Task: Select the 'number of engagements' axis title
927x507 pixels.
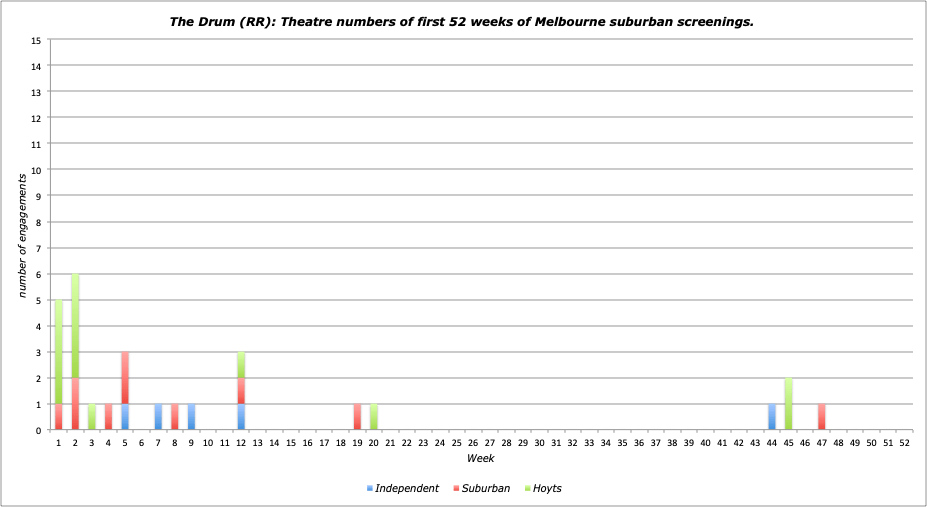Action: click(x=21, y=235)
